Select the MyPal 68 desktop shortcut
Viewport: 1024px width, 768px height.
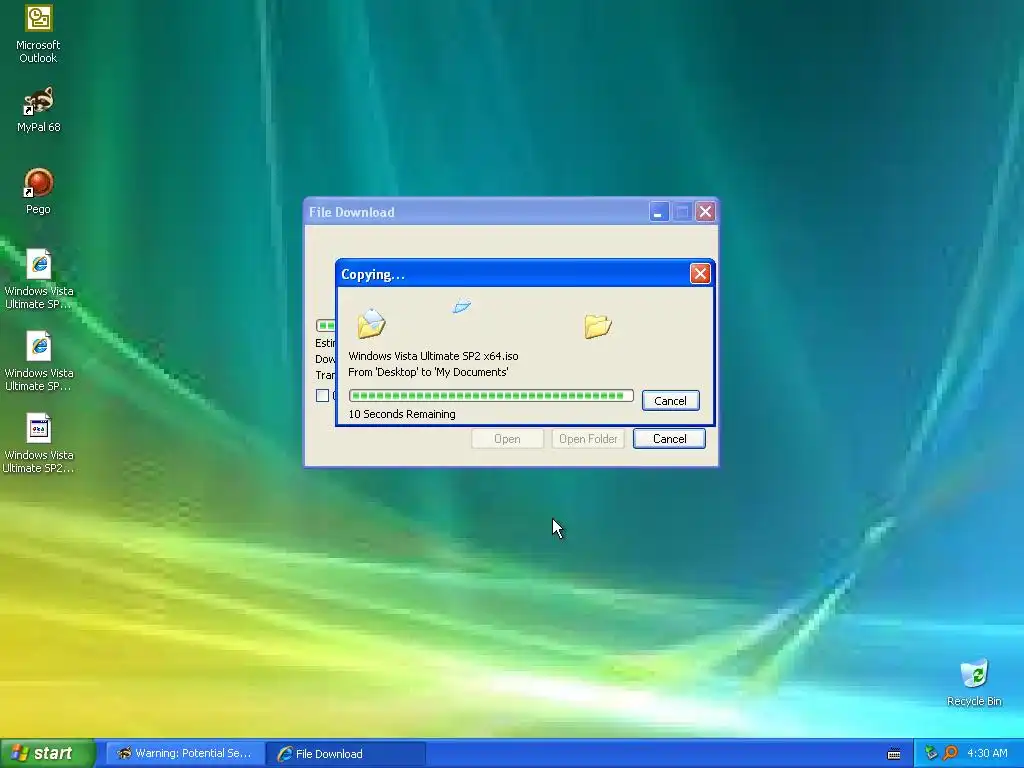[x=38, y=109]
